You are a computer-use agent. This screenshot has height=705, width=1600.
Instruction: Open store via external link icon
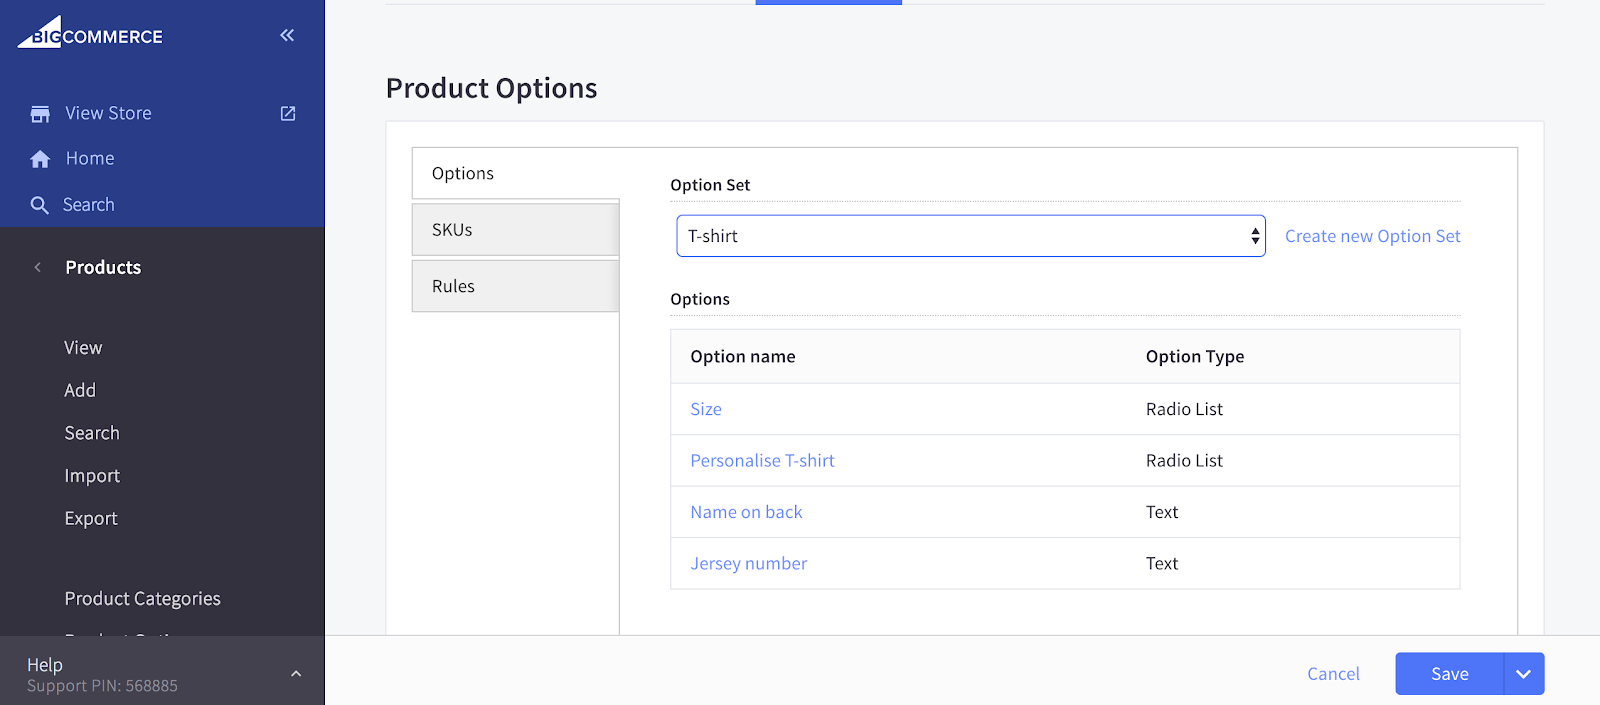tap(288, 114)
